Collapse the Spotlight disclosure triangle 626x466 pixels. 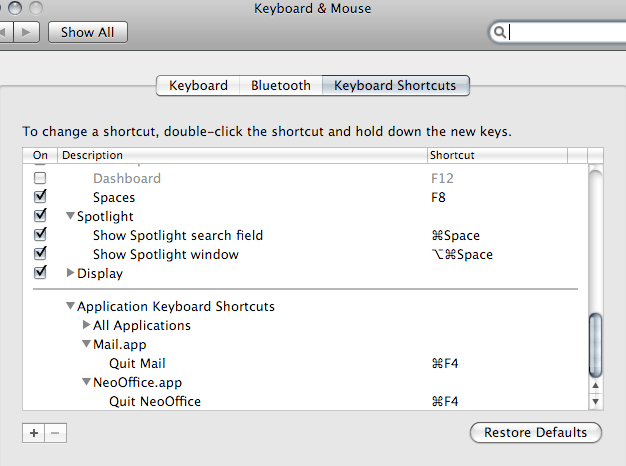click(70, 216)
